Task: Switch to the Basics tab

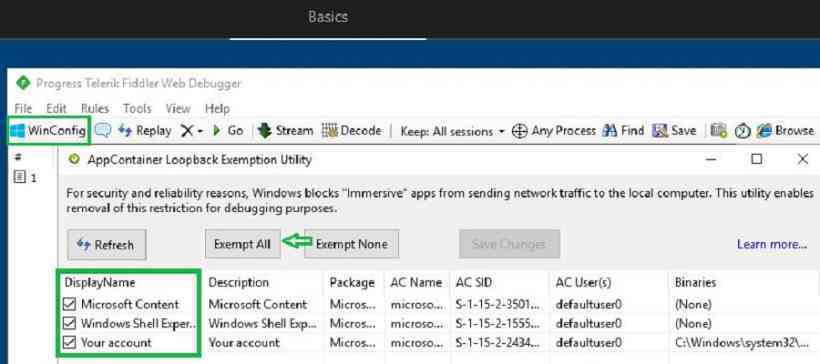Action: click(x=328, y=17)
